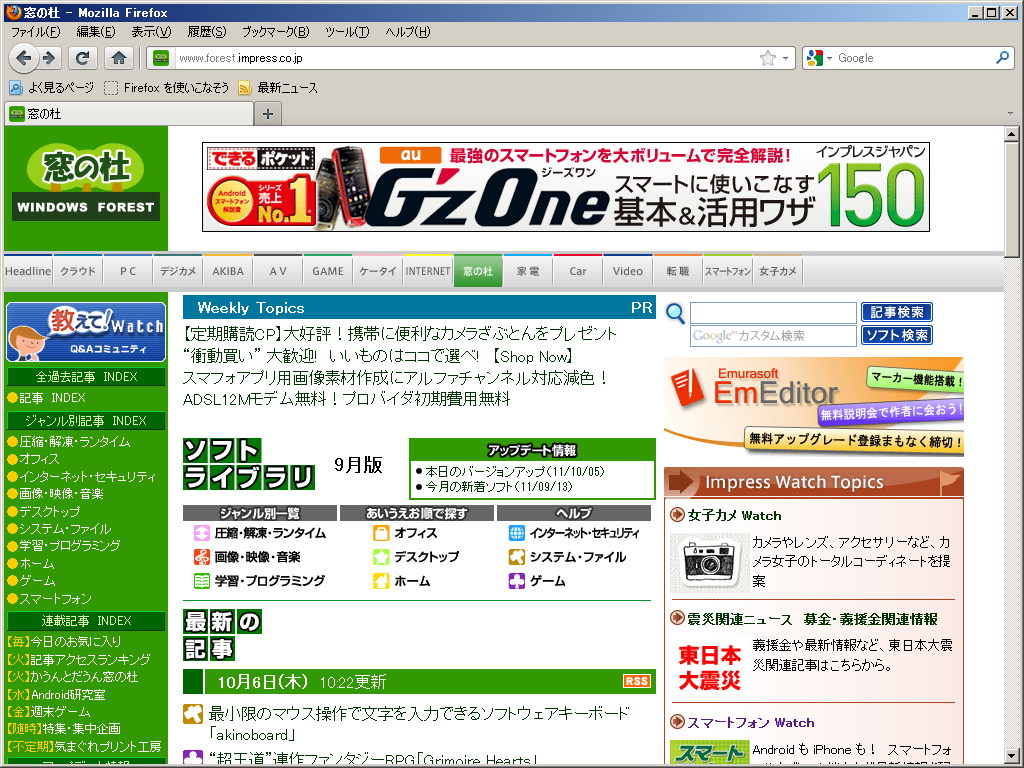Open the 表示(V) menu
This screenshot has width=1024, height=768.
point(151,31)
